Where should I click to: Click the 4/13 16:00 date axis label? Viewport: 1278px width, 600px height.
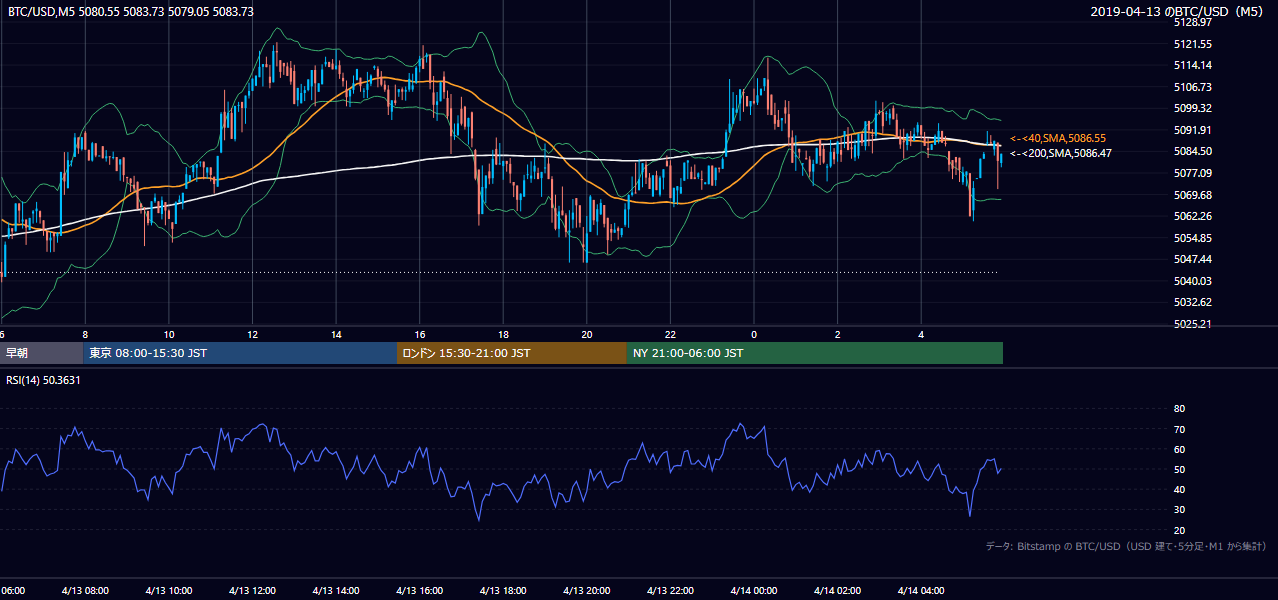click(419, 591)
